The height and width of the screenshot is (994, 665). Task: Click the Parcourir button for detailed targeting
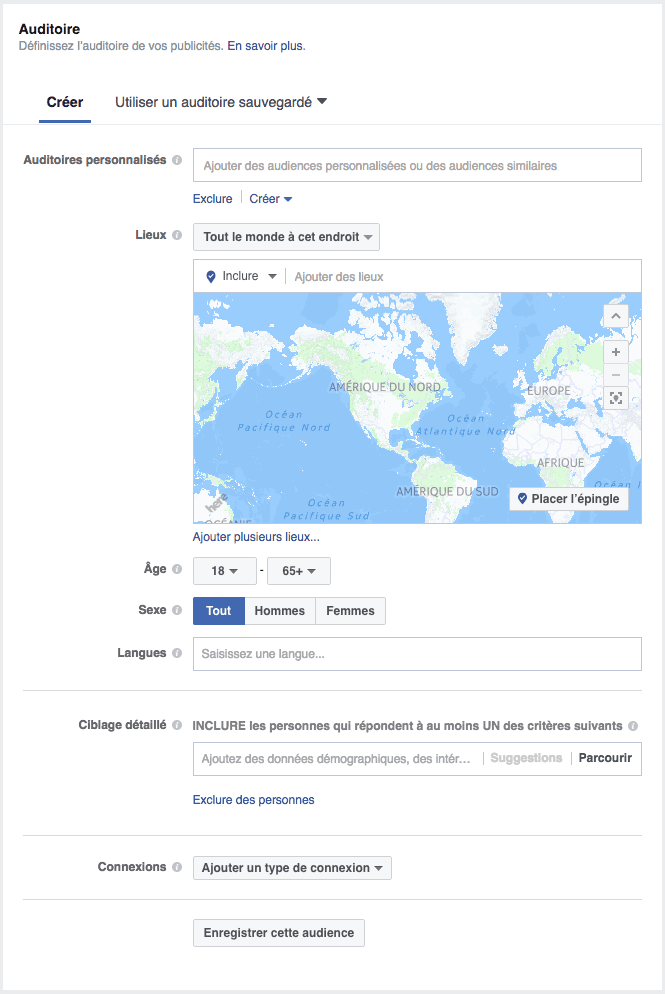(x=604, y=758)
